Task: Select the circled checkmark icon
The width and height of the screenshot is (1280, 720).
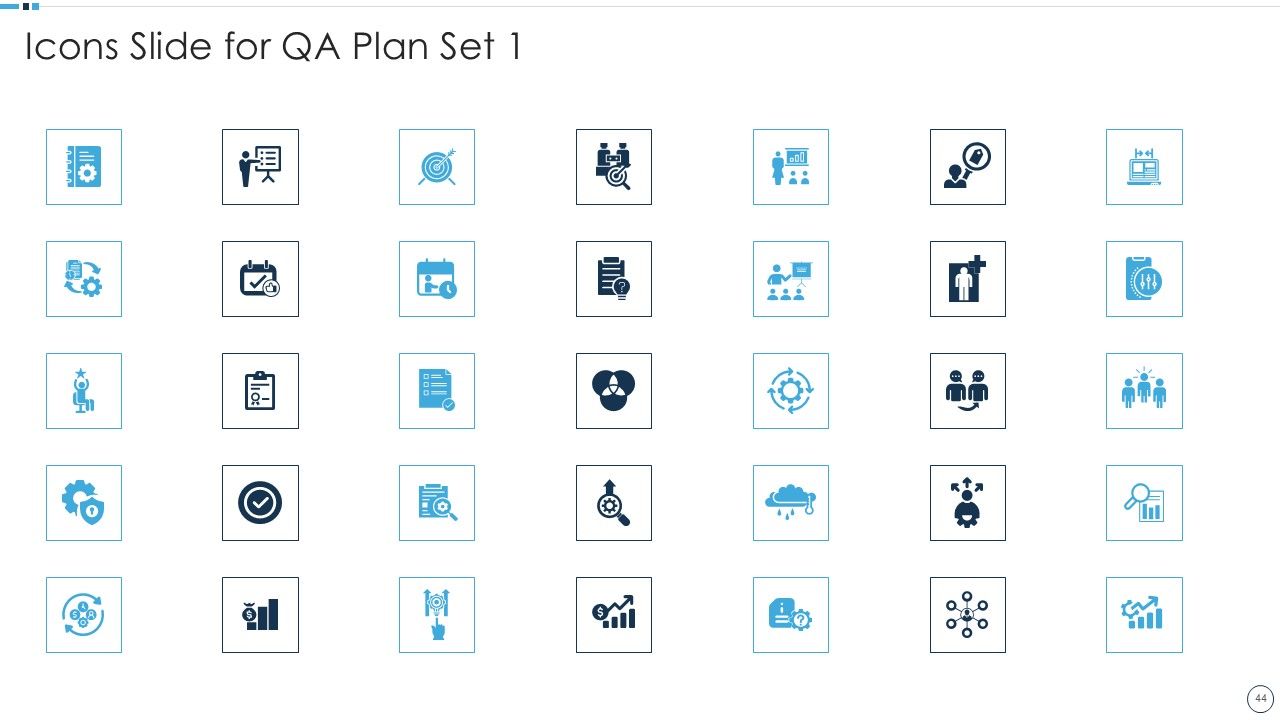Action: coord(260,503)
